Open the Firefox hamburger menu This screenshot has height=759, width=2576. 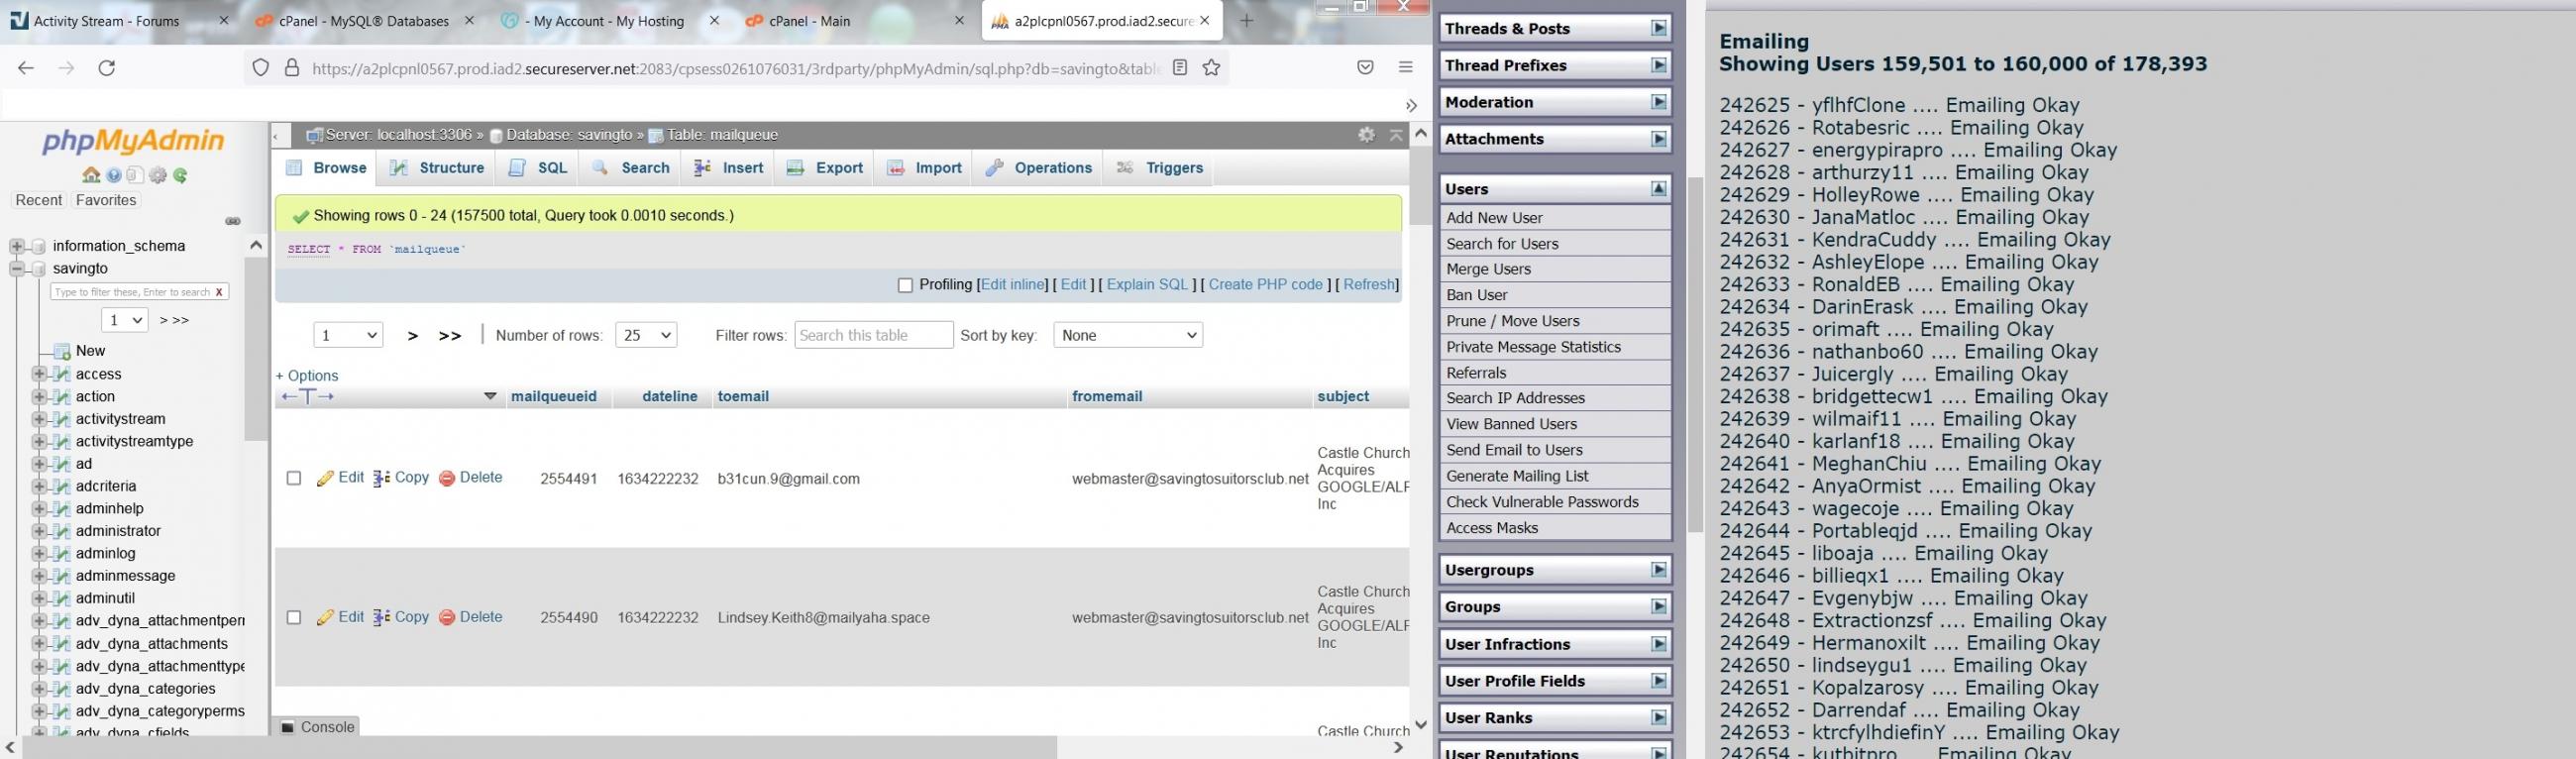pos(1406,68)
